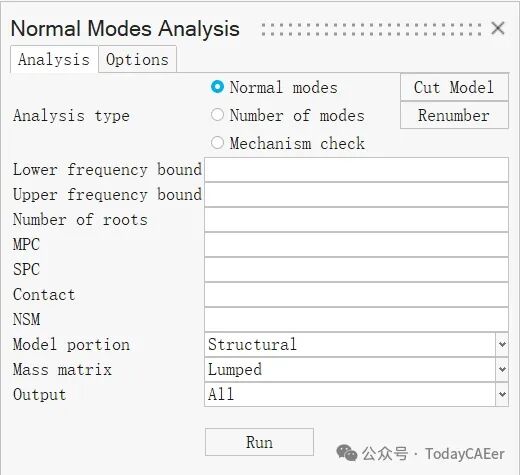Select Mechanism check analysis type

click(x=217, y=143)
